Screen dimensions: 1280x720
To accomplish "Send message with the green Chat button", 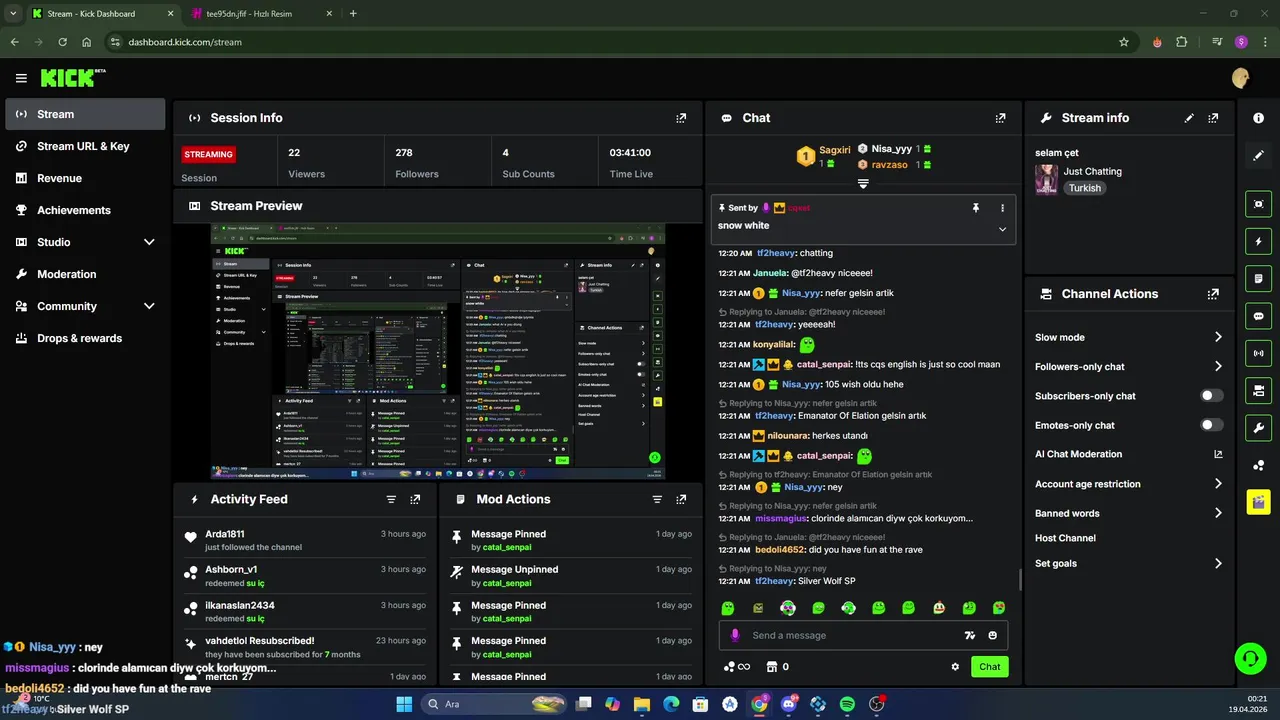I will pos(989,667).
